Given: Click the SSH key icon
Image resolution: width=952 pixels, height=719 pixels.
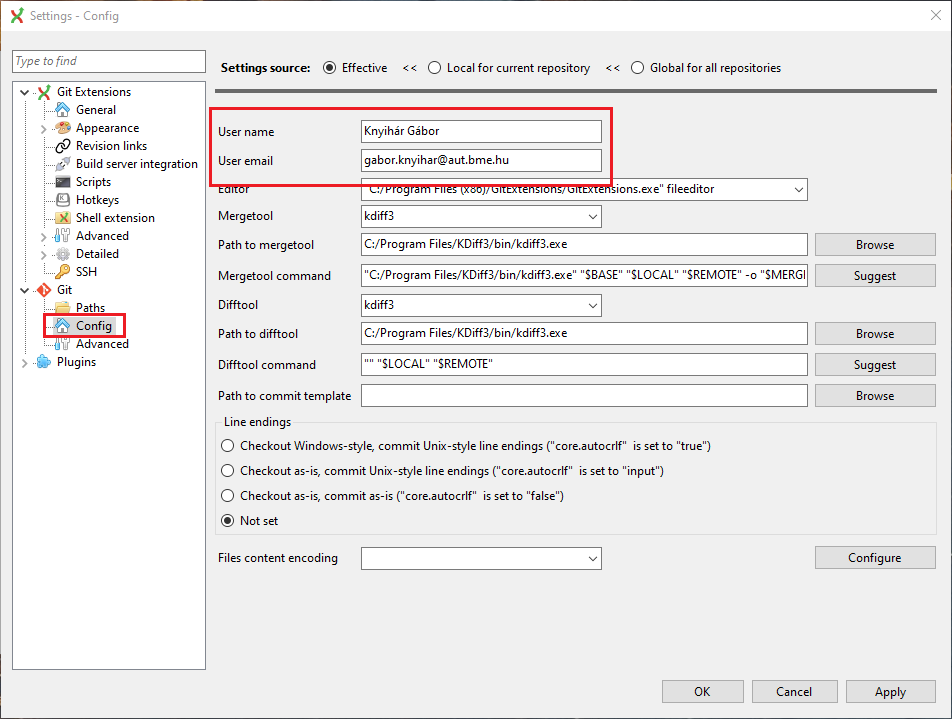Looking at the screenshot, I should tap(63, 272).
